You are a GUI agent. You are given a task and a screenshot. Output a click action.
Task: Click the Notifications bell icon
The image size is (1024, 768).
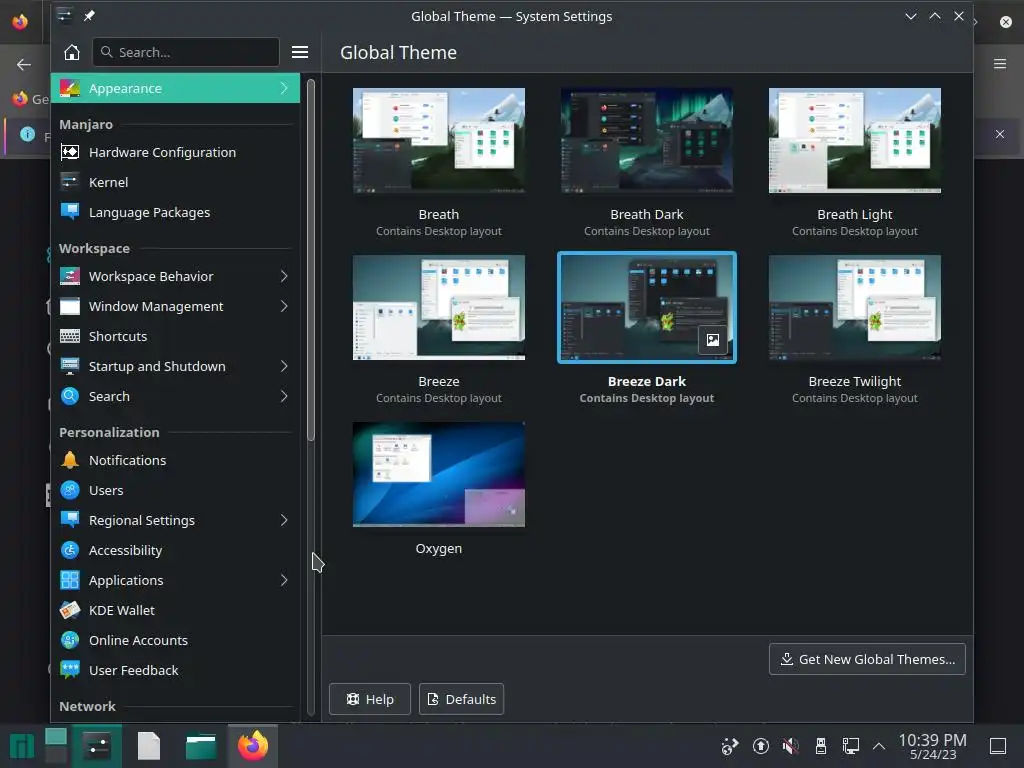70,460
